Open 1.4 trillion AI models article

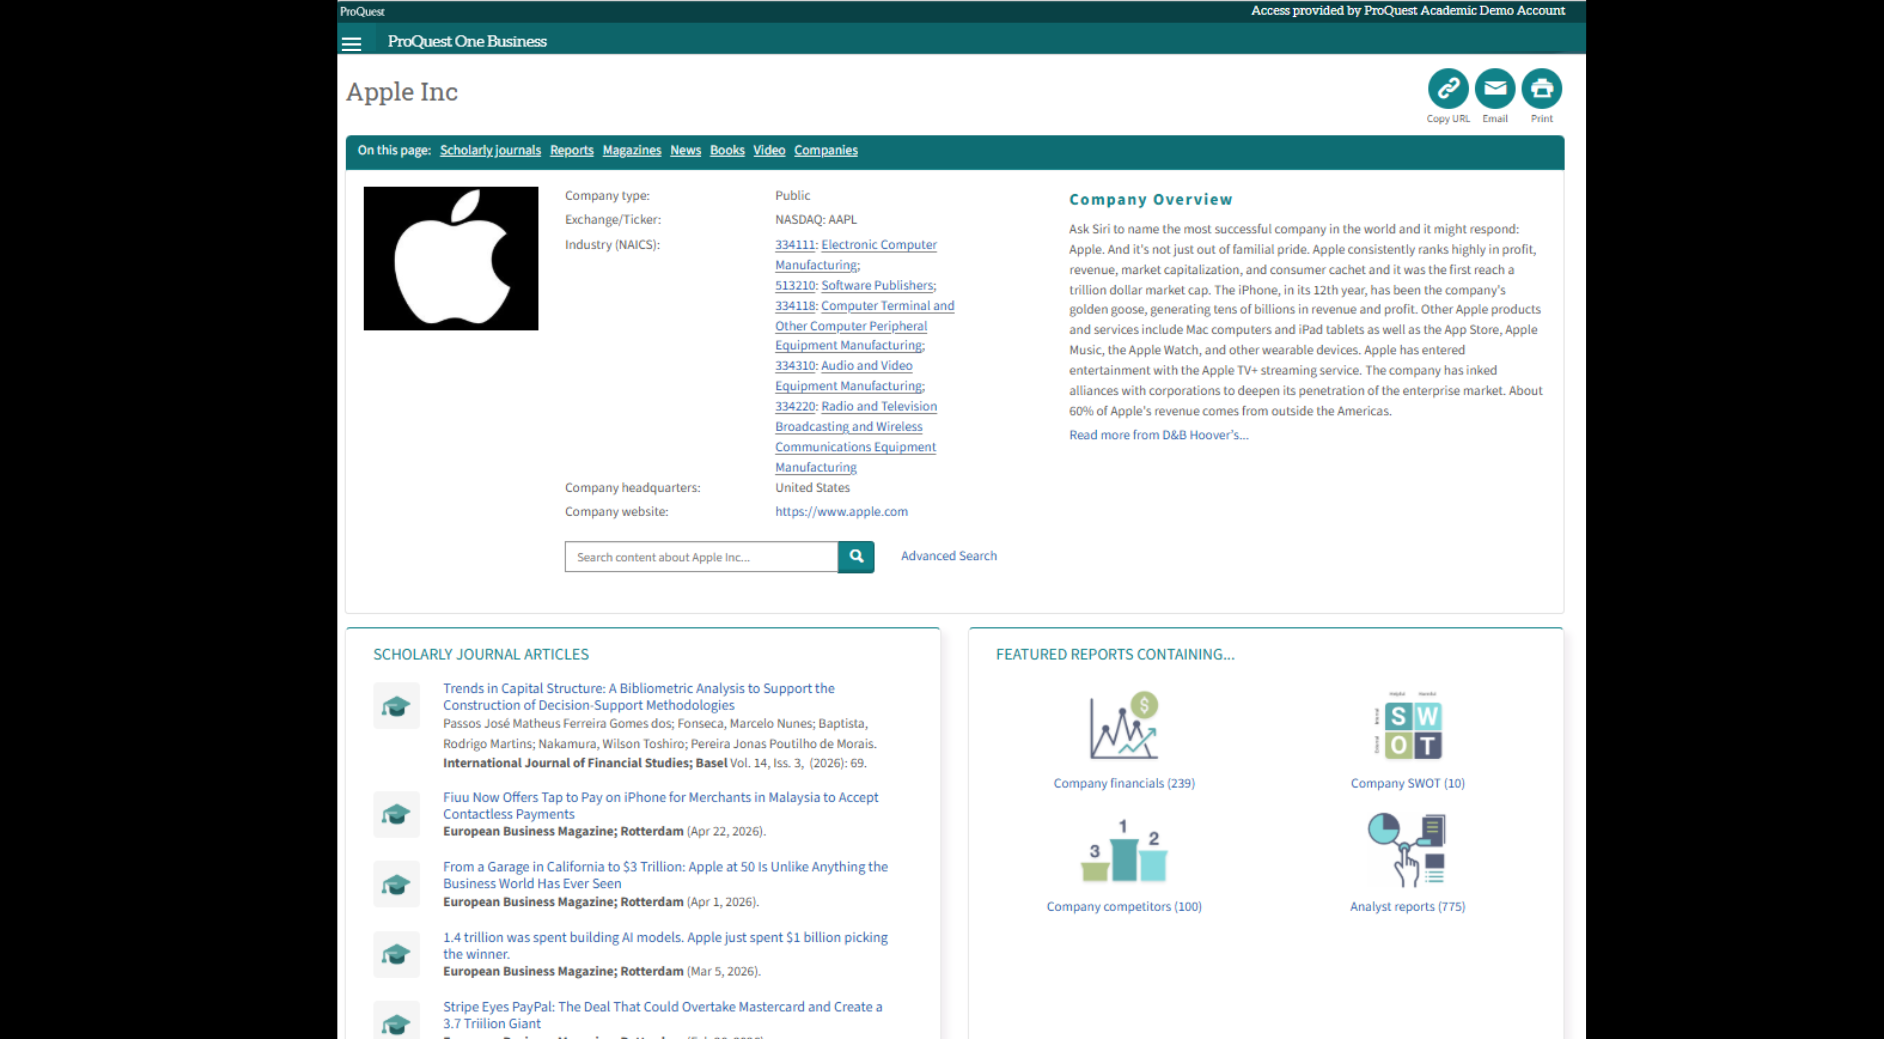pos(665,945)
